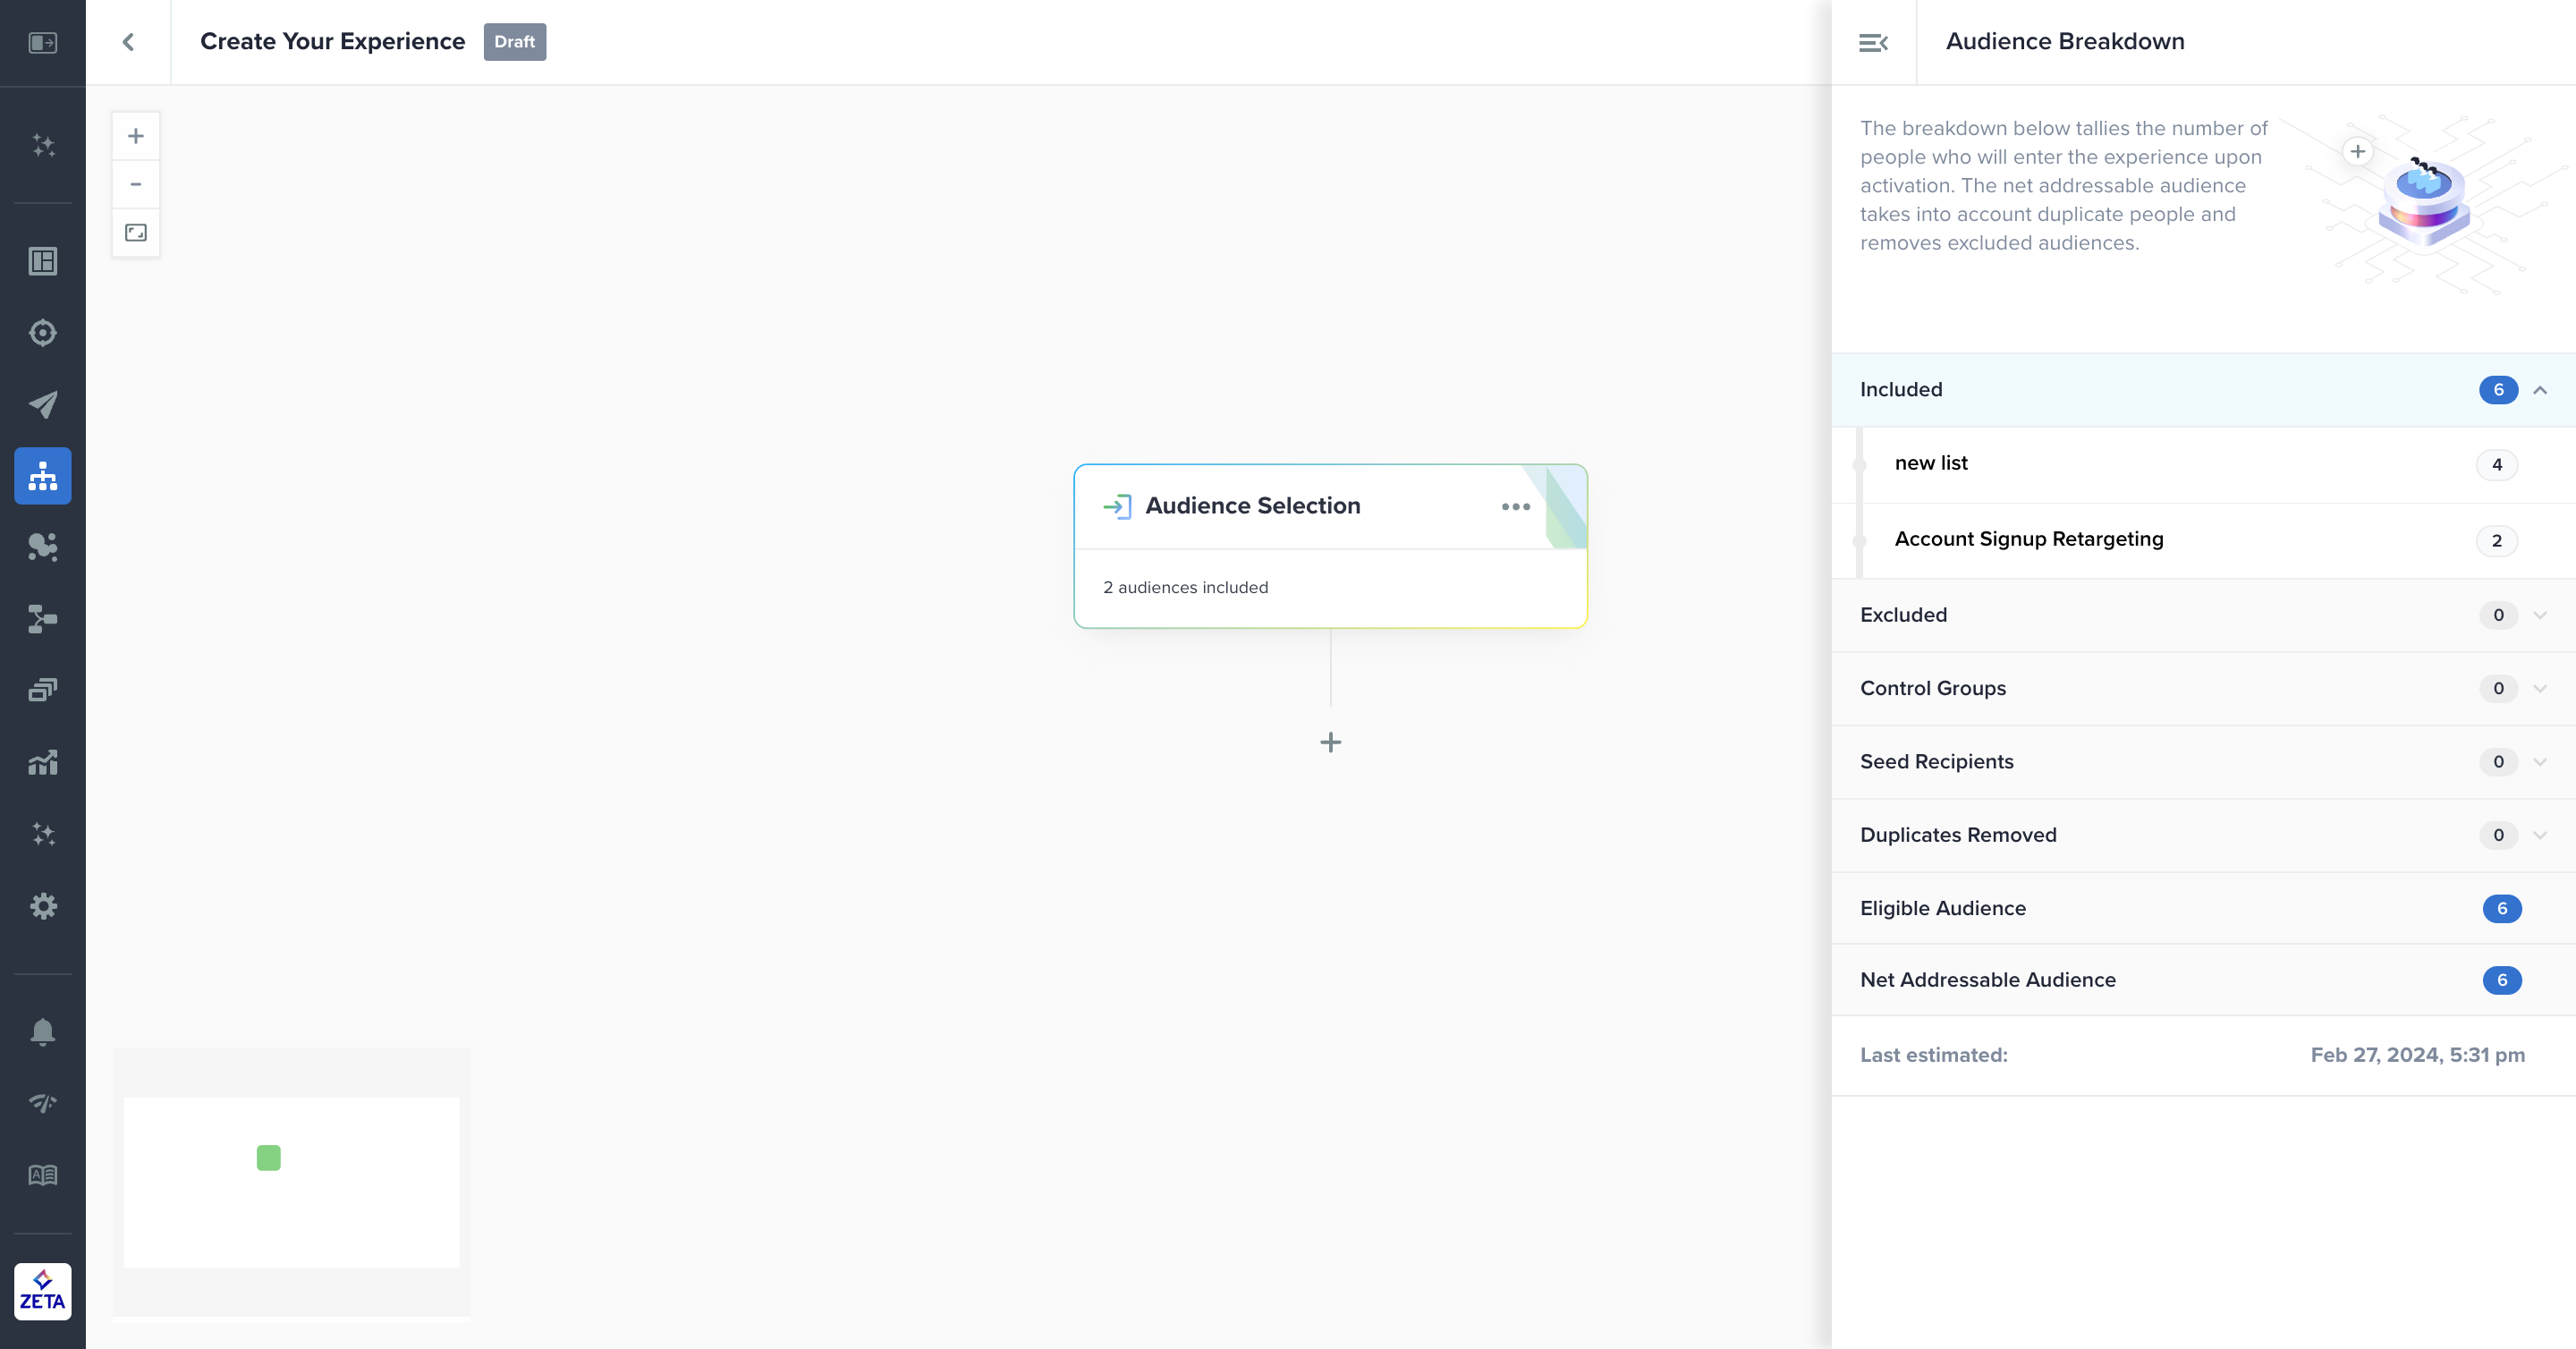Viewport: 2576px width, 1349px height.
Task: Expand the Control Groups section
Action: (x=2540, y=688)
